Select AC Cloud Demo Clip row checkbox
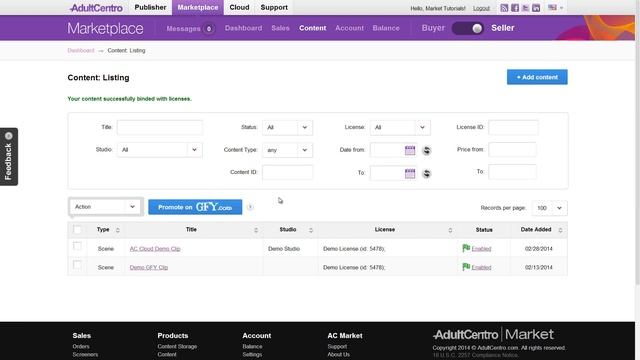This screenshot has width=640, height=360. 77,246
